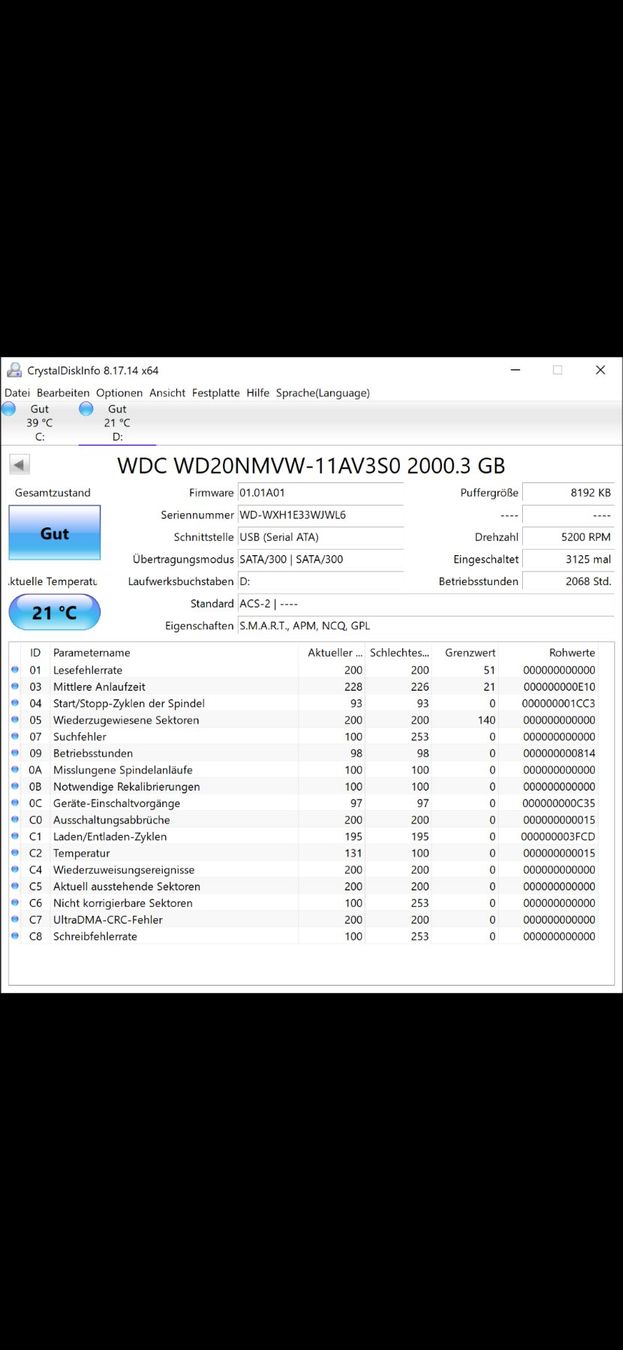This screenshot has width=623, height=1350.
Task: Open the Optionen menu
Action: click(119, 393)
